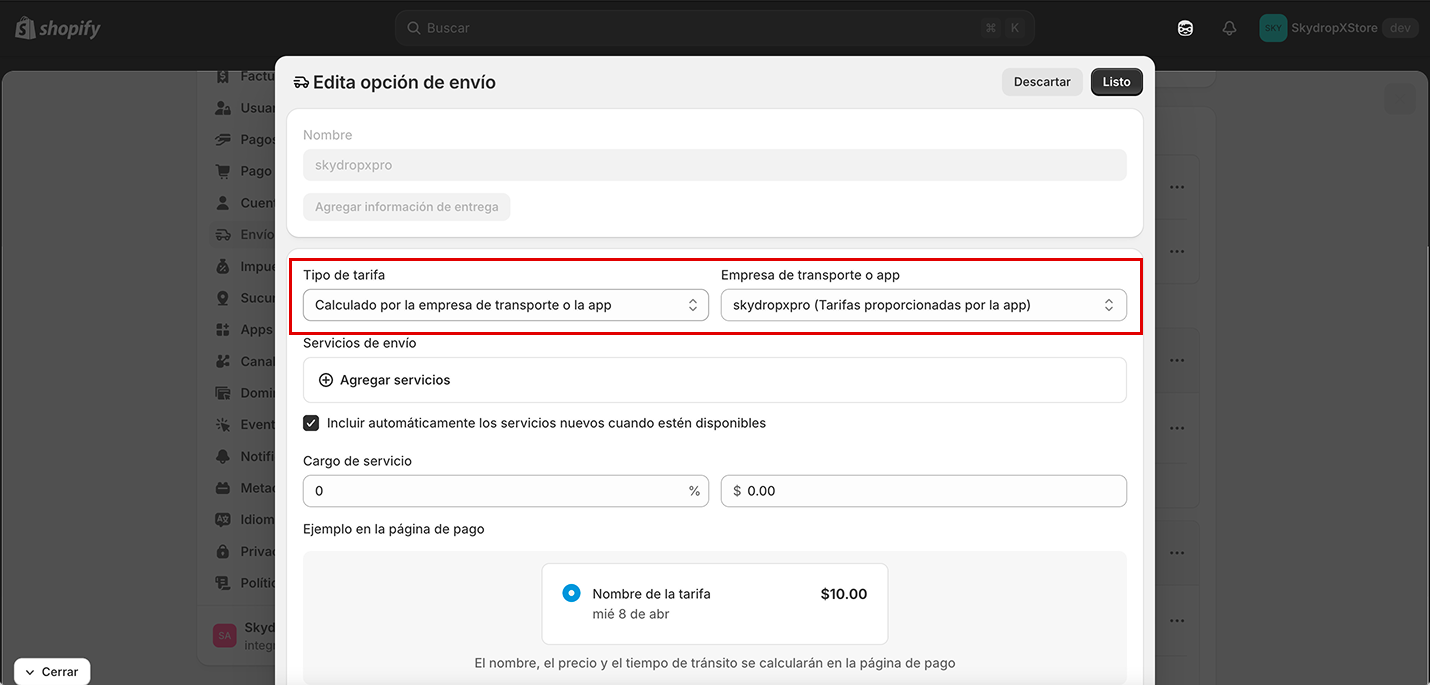Screen dimensions: 1430x685
Task: Click the '$10.00' example price
Action: 844,594
